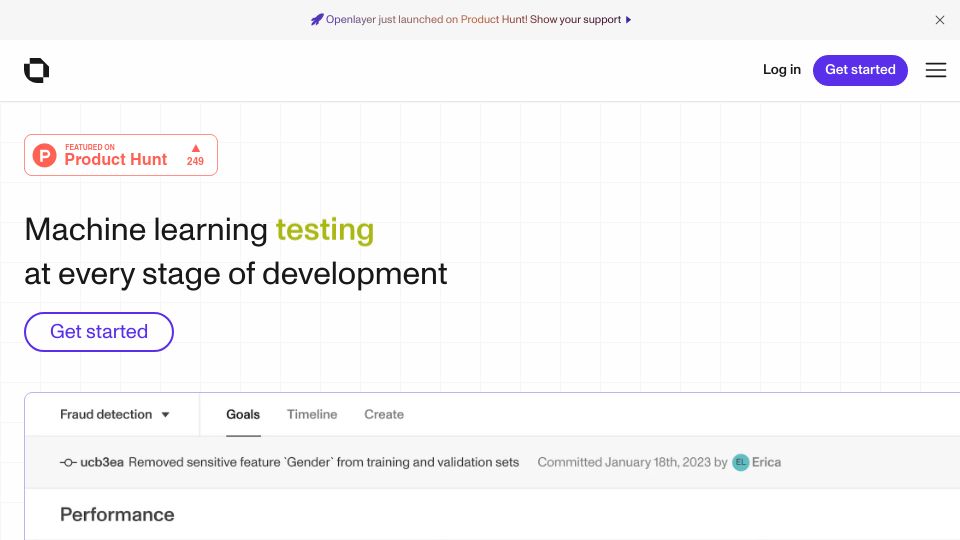Viewport: 960px width, 540px height.
Task: Click the upvote triangle showing 249
Action: coord(195,148)
